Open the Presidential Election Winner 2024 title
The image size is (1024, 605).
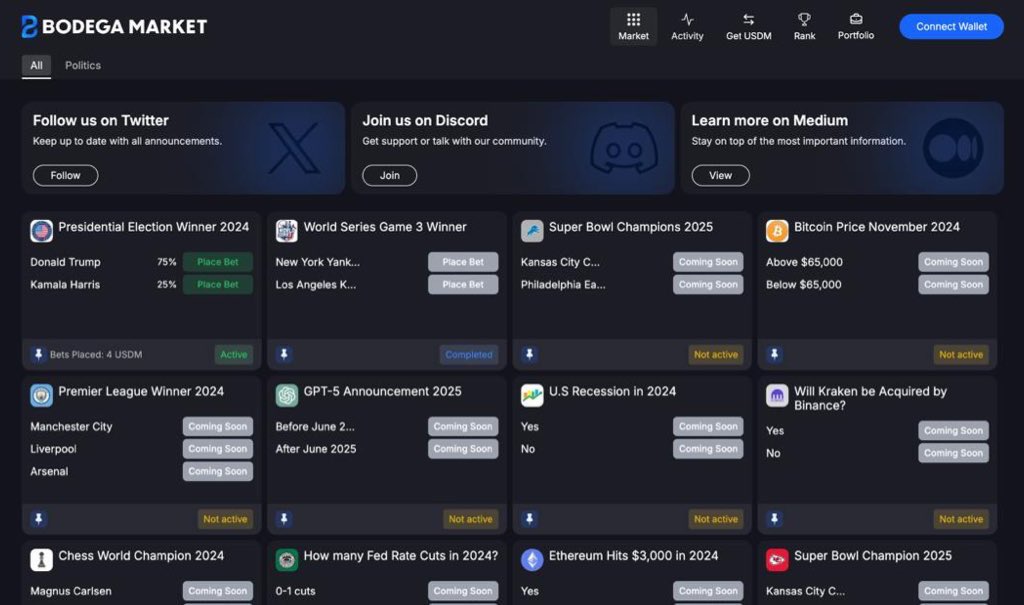(x=153, y=227)
